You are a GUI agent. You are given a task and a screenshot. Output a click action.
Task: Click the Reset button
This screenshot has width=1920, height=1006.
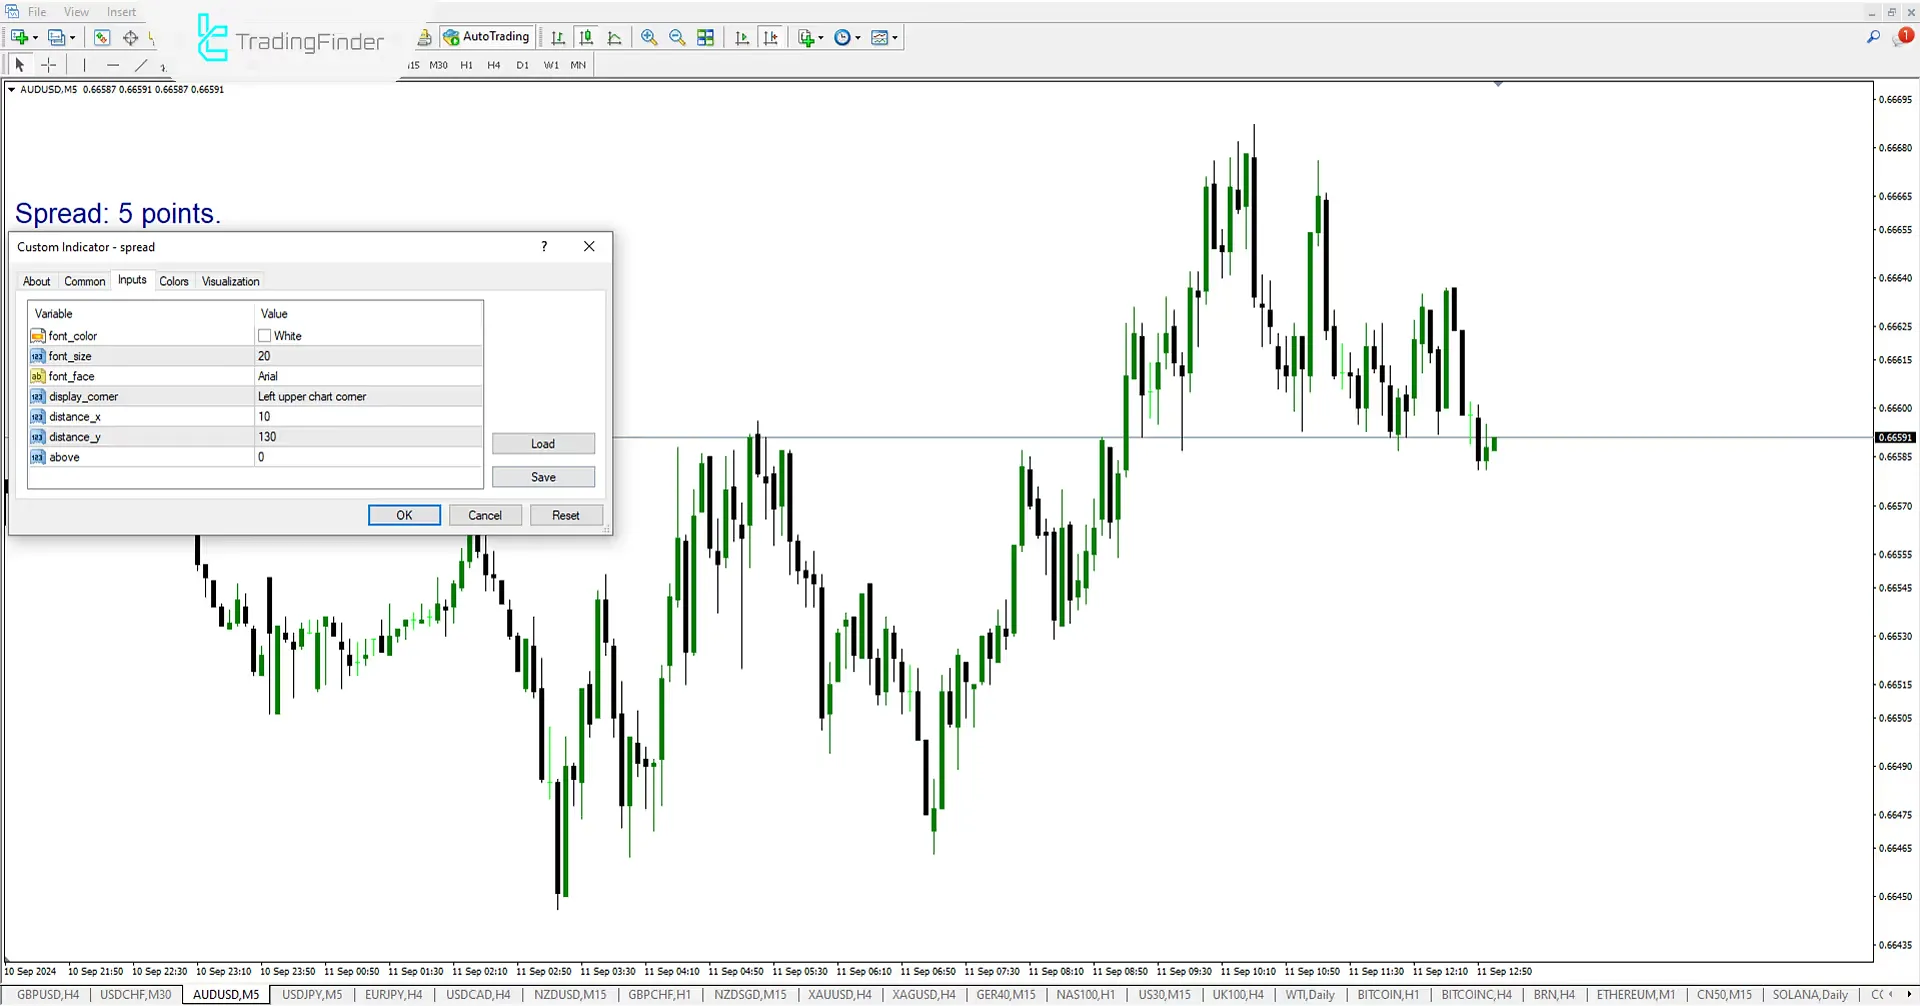click(x=565, y=516)
